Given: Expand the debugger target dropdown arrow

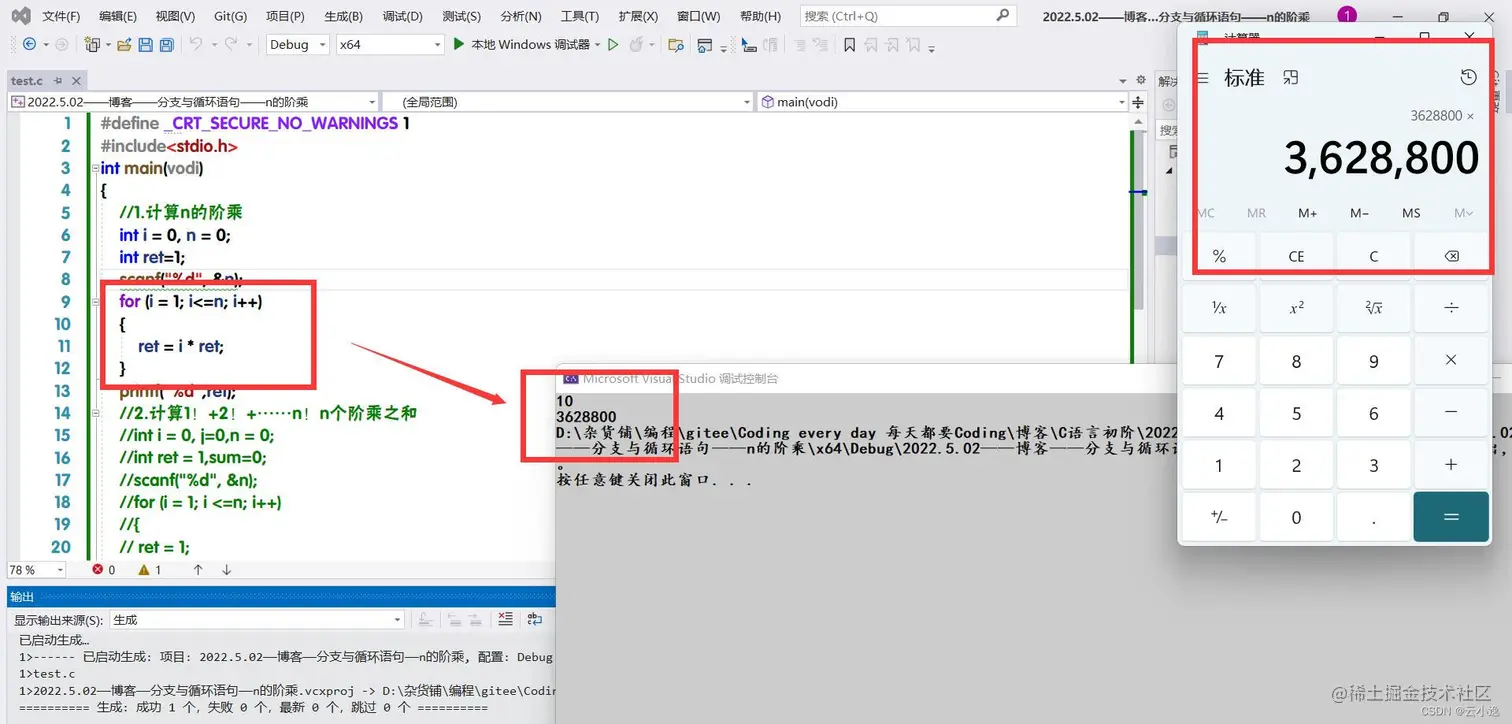Looking at the screenshot, I should pos(598,44).
